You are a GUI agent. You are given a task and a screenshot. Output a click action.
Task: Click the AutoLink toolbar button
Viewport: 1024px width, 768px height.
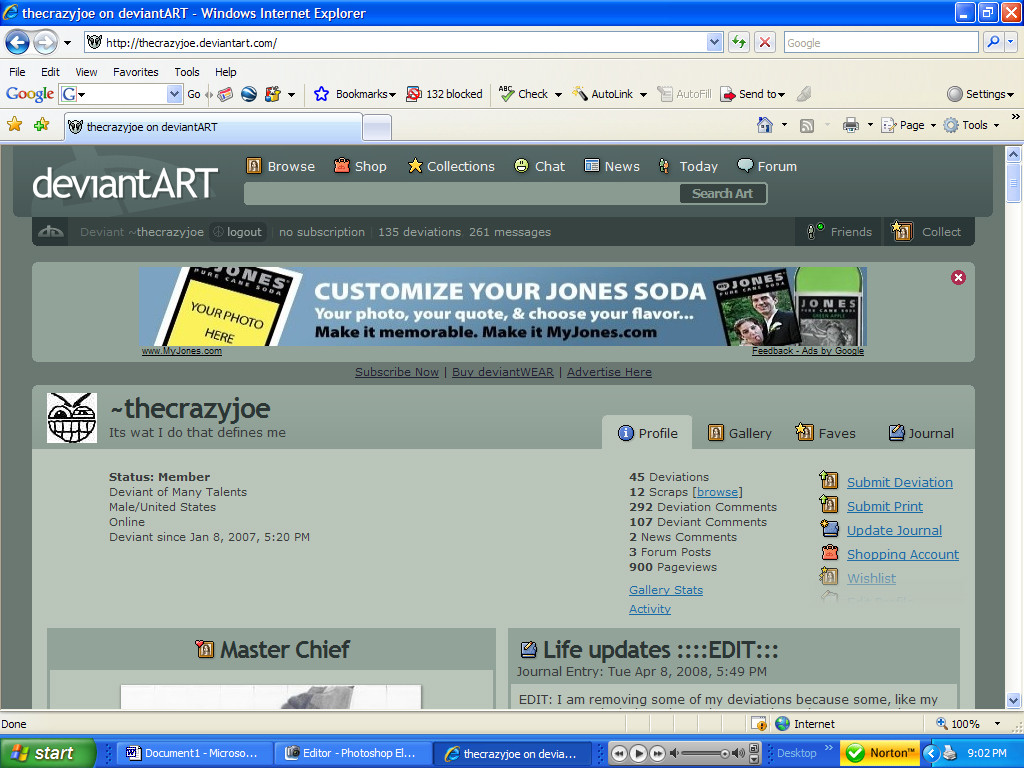click(603, 94)
